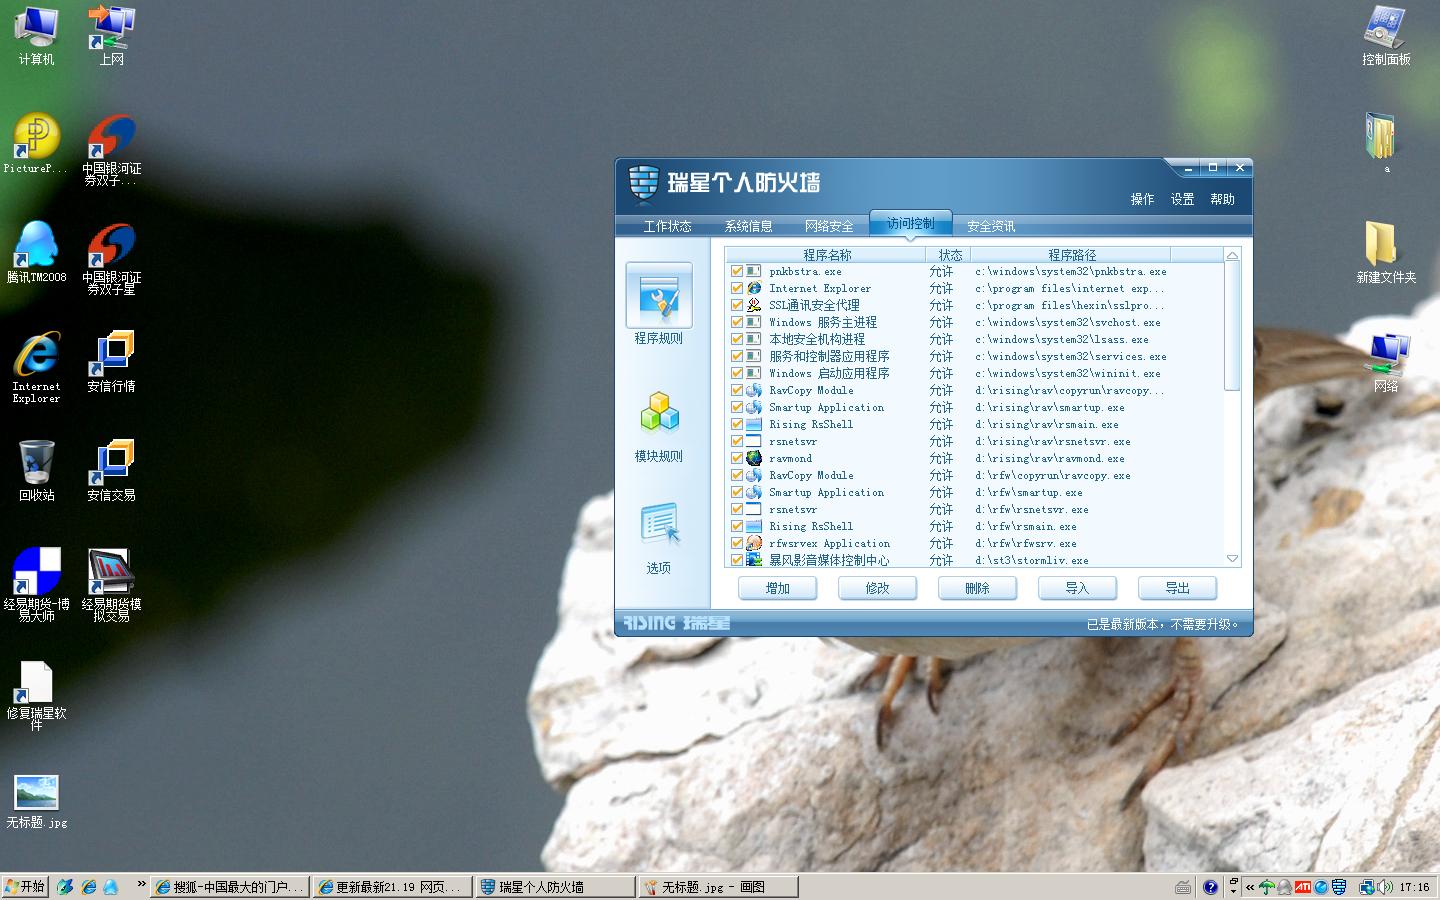
Task: Click the 修改 (Modify) button
Action: coord(878,588)
